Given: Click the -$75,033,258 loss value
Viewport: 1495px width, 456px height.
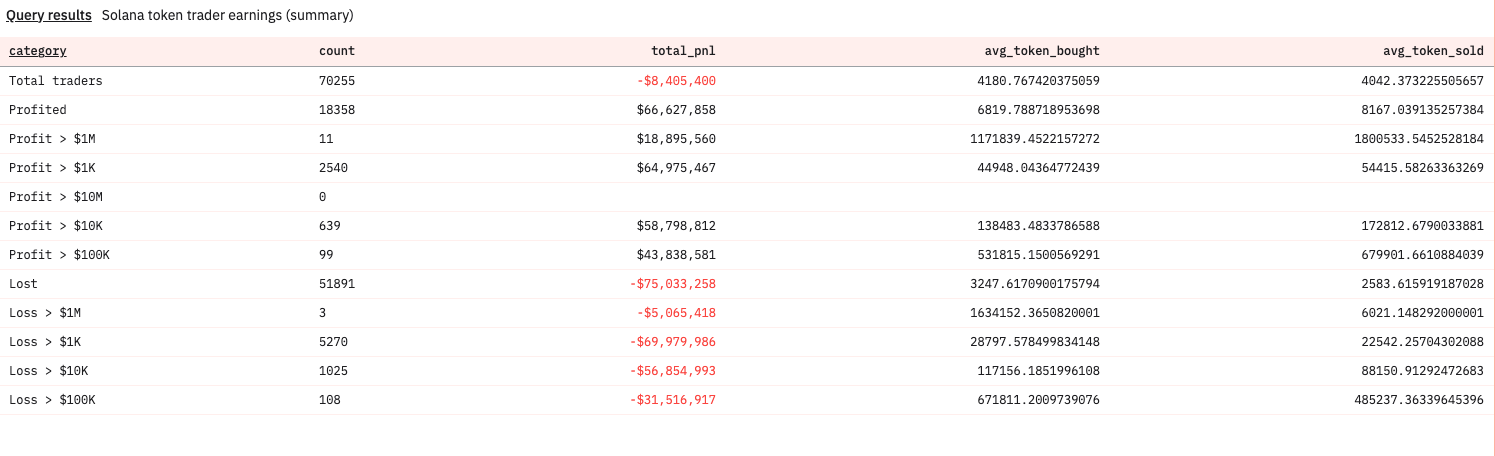Looking at the screenshot, I should coord(673,284).
